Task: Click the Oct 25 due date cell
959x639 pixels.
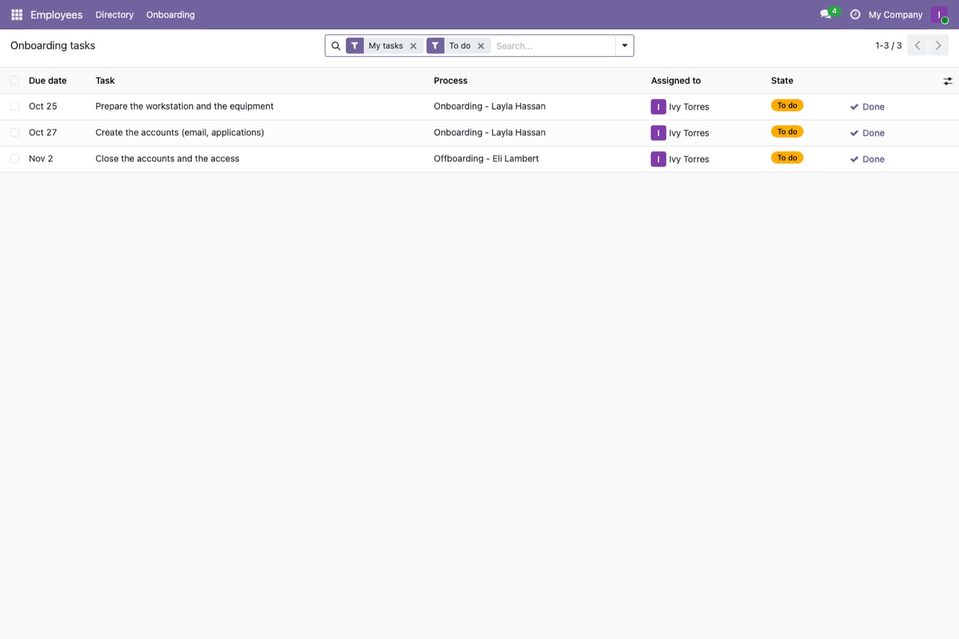Action: (43, 106)
